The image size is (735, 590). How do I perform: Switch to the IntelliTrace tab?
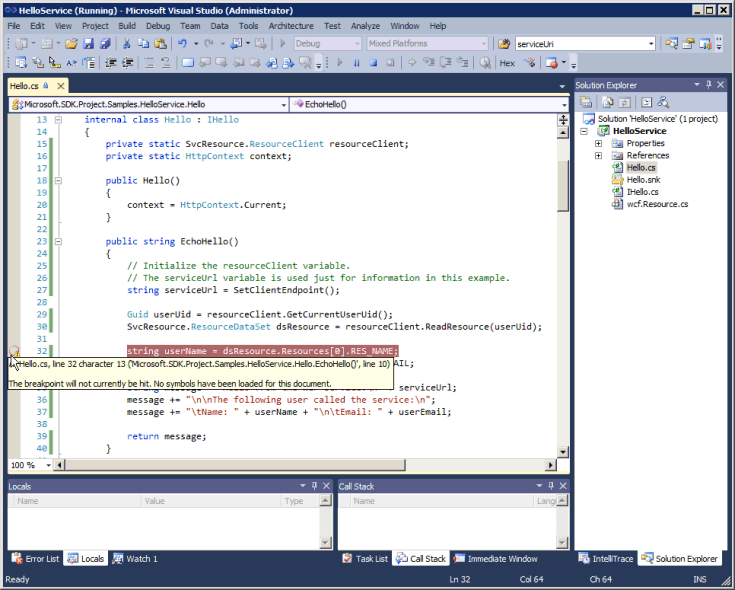coord(606,559)
